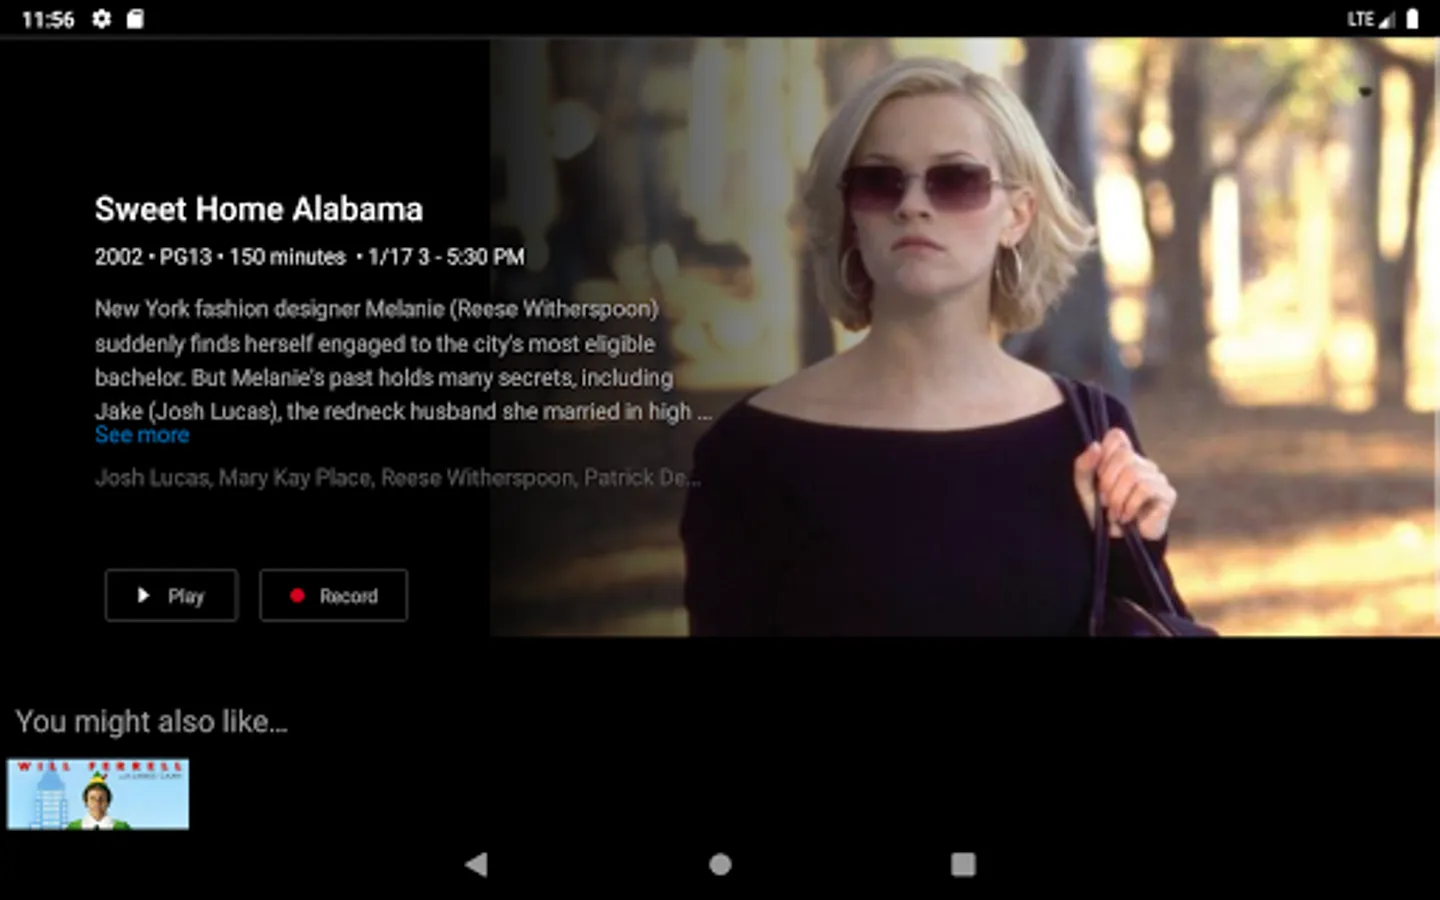Tap the SD card status icon
This screenshot has height=900, width=1440.
135,19
